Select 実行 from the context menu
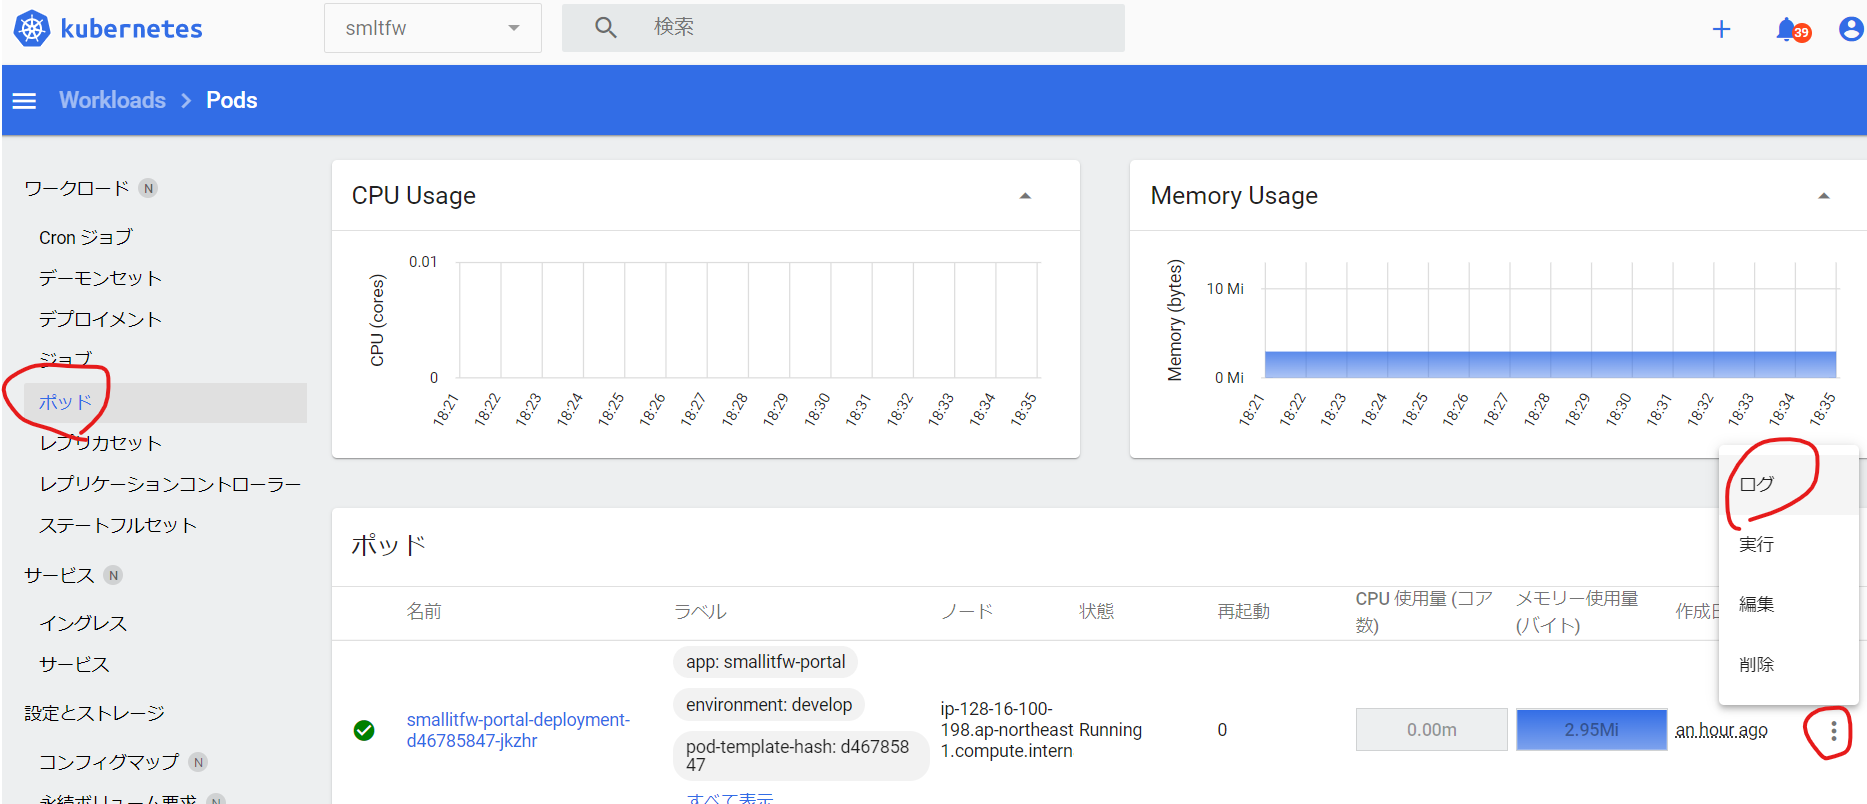The width and height of the screenshot is (1867, 804). coord(1756,545)
